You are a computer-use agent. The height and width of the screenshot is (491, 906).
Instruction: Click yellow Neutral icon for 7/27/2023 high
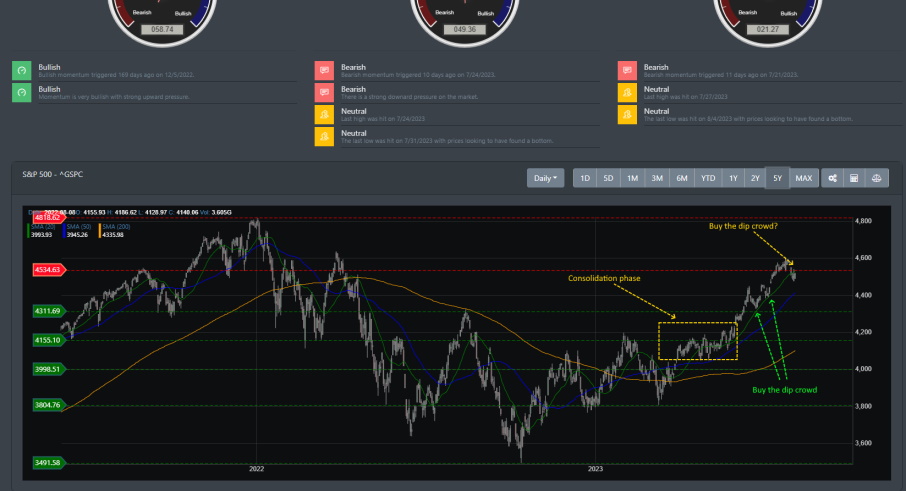[627, 92]
